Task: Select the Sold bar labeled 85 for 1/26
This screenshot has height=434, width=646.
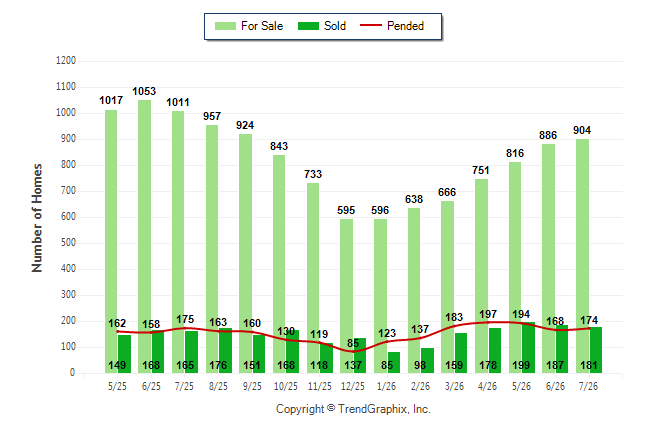Action: click(394, 362)
